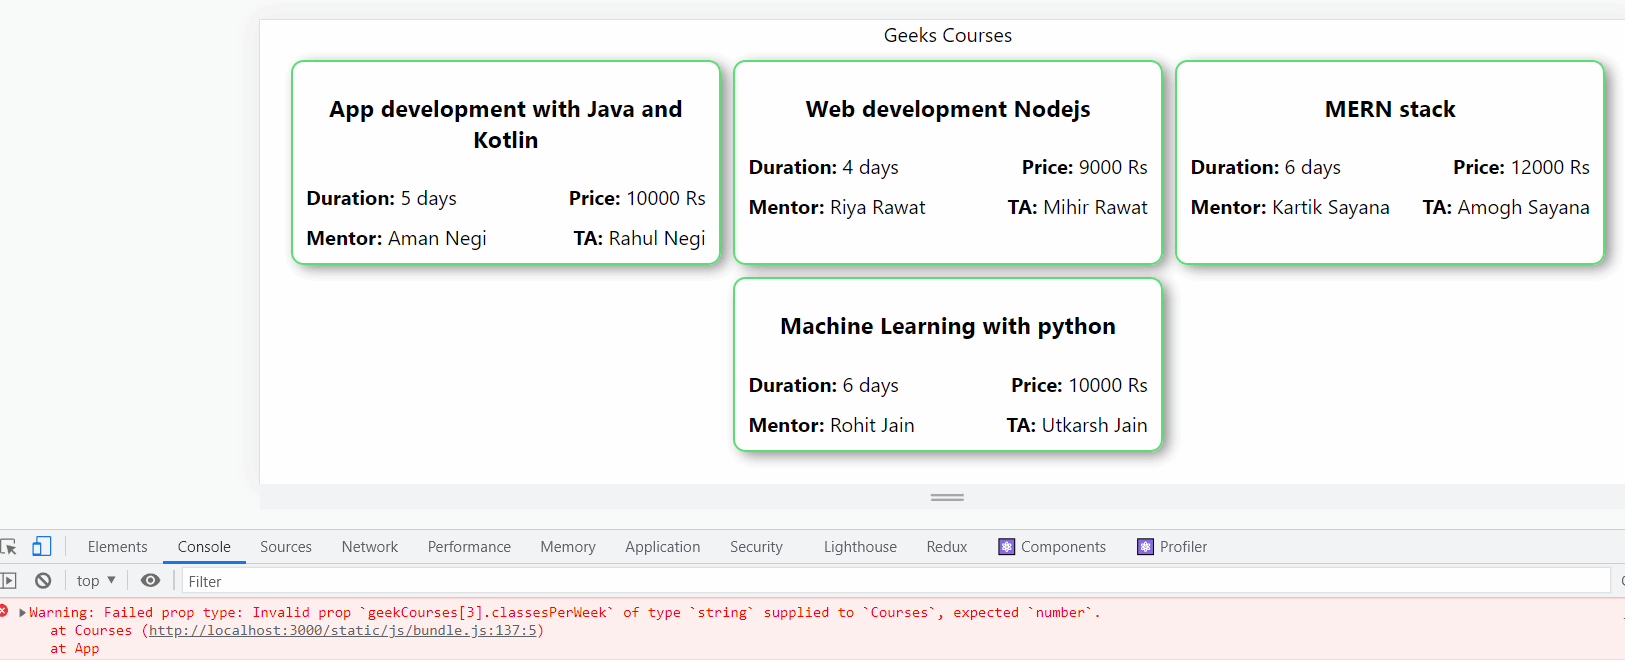1625x661 pixels.
Task: Create a live expression with the eye icon
Action: 150,581
